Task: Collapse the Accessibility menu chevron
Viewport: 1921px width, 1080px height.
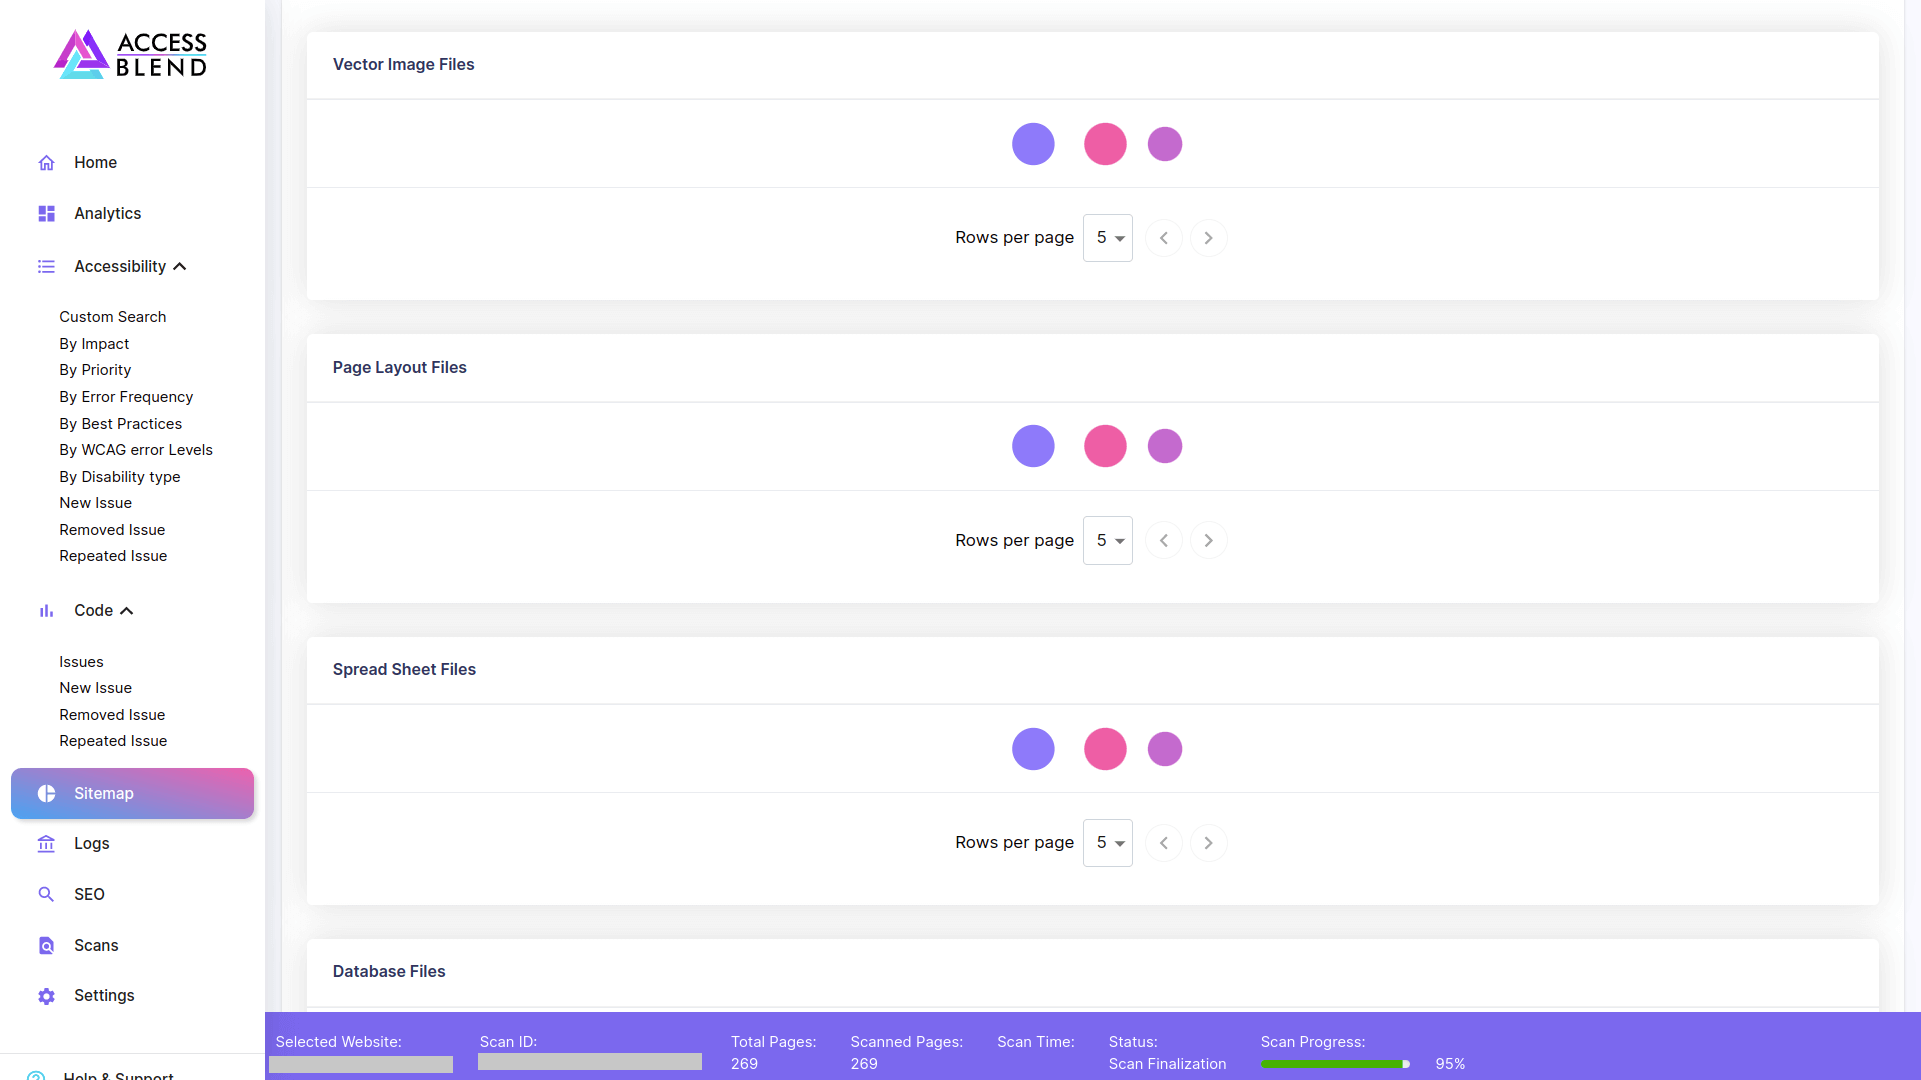Action: coord(180,267)
